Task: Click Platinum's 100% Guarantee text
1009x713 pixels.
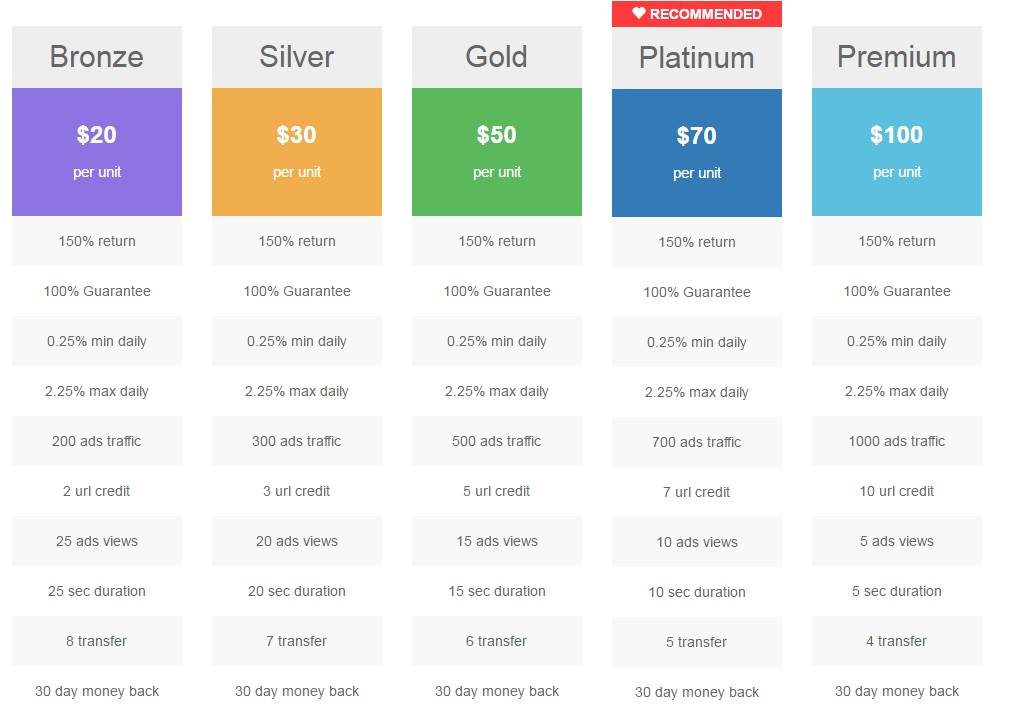Action: pos(697,292)
